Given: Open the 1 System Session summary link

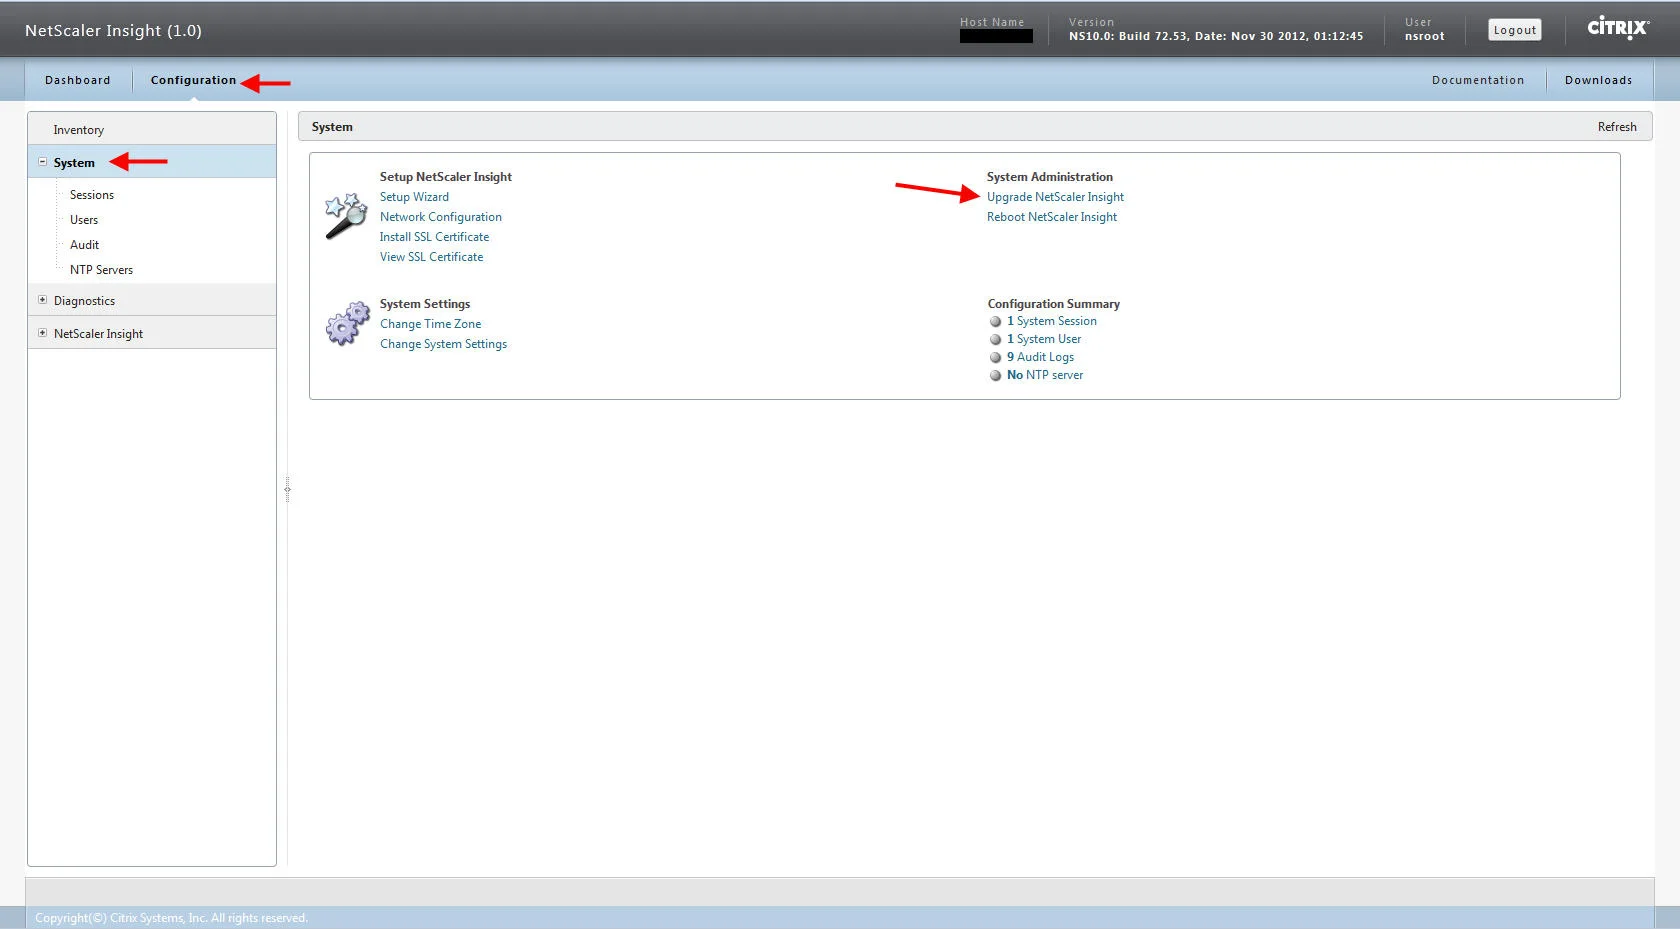Looking at the screenshot, I should coord(1052,321).
